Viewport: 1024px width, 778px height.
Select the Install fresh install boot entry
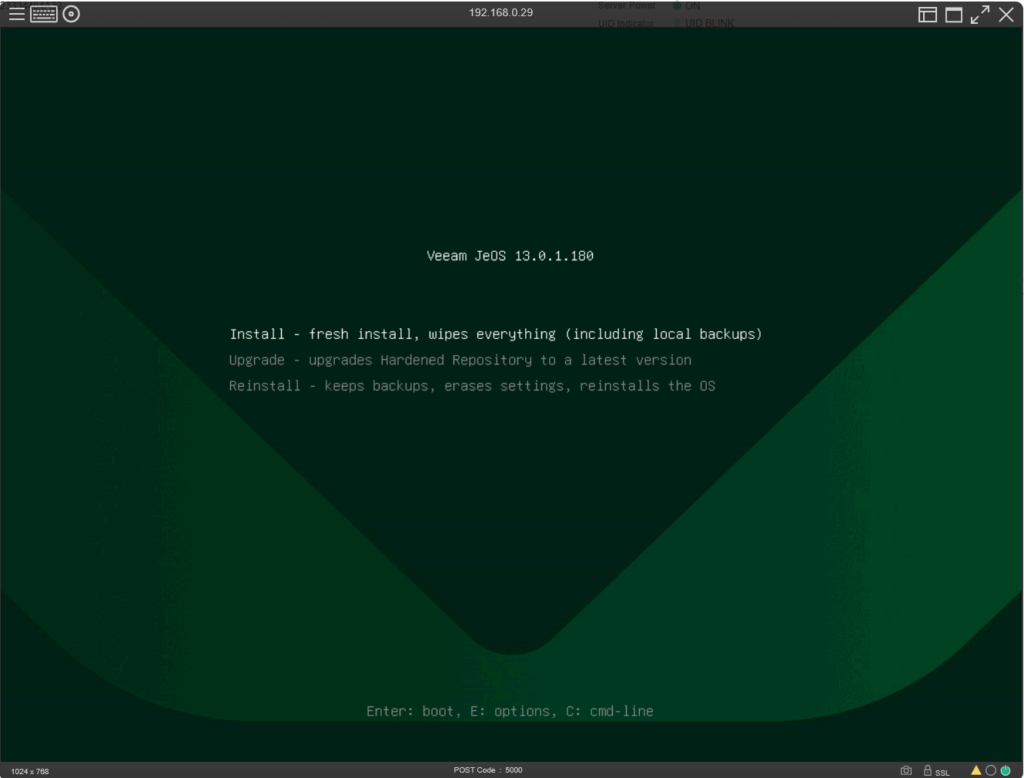[x=496, y=334]
